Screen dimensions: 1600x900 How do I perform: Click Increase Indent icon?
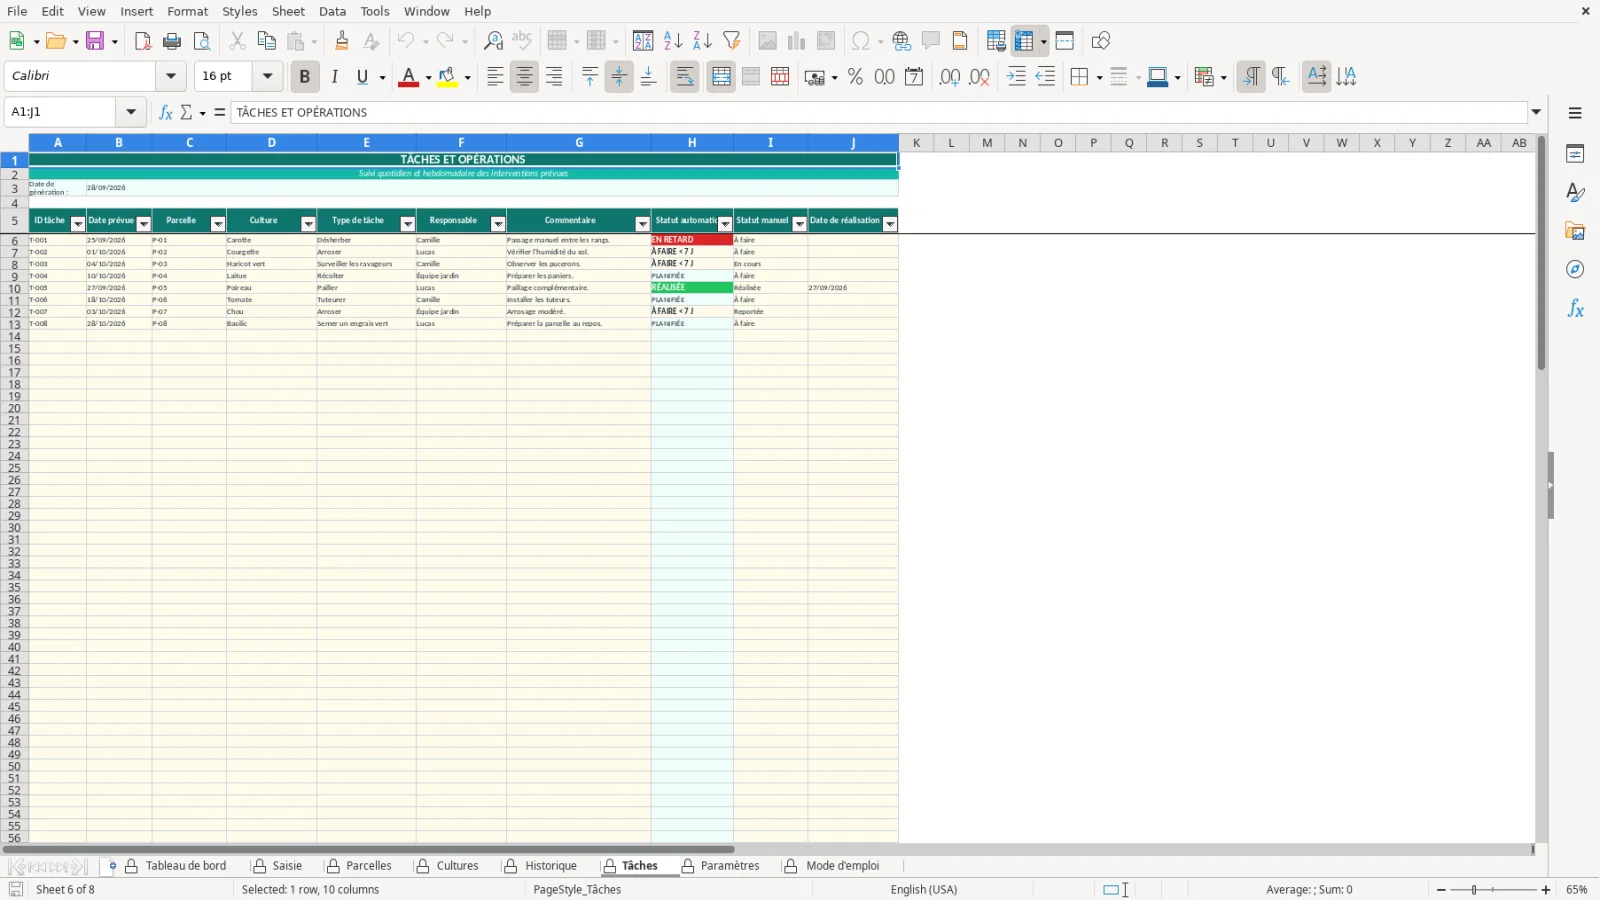[x=1016, y=77]
